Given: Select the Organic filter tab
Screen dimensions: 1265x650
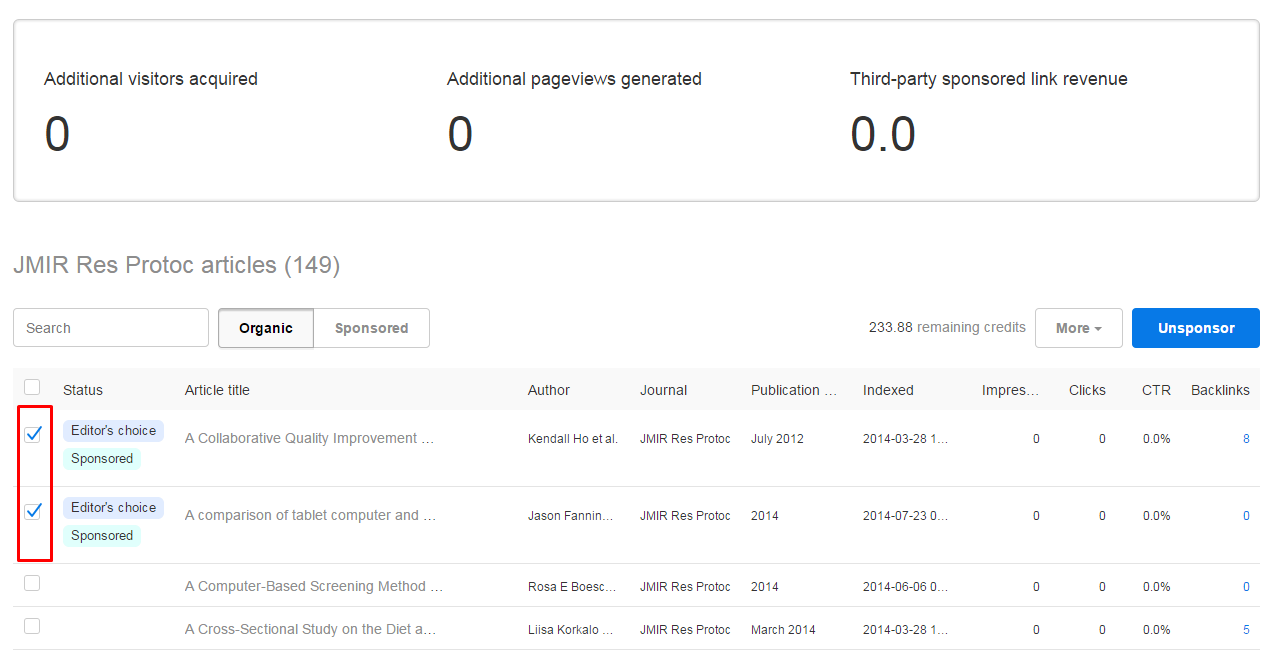Looking at the screenshot, I should (266, 328).
